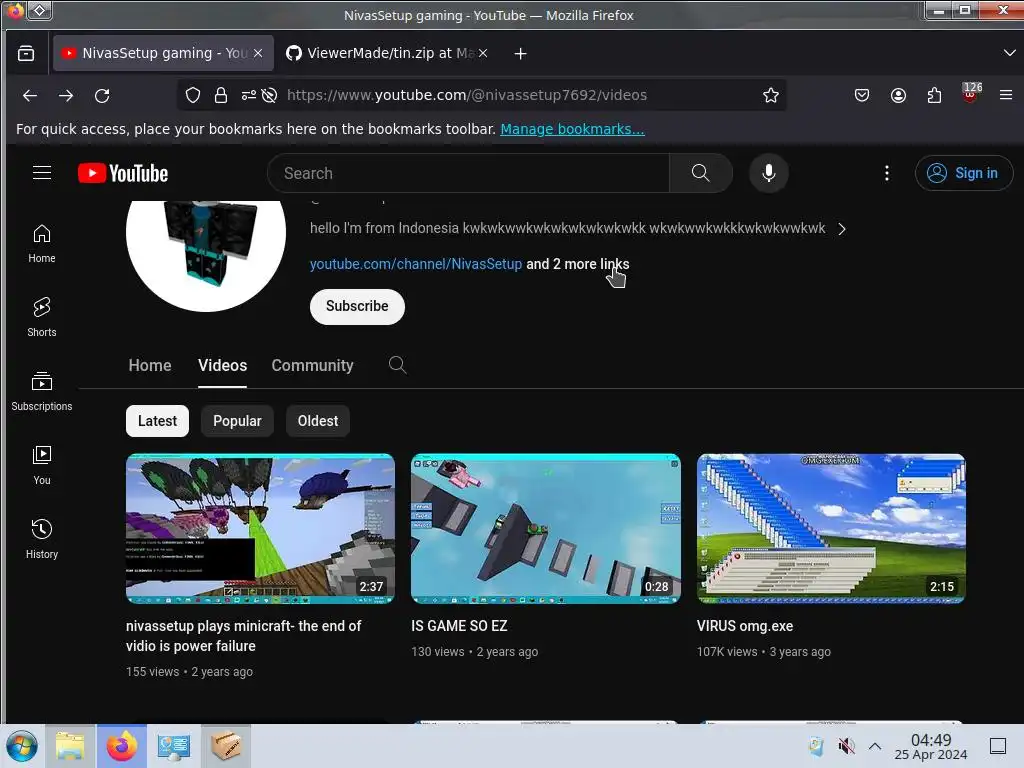Open the YouTube guide hamburger menu
Image resolution: width=1024 pixels, height=768 pixels.
coord(42,173)
